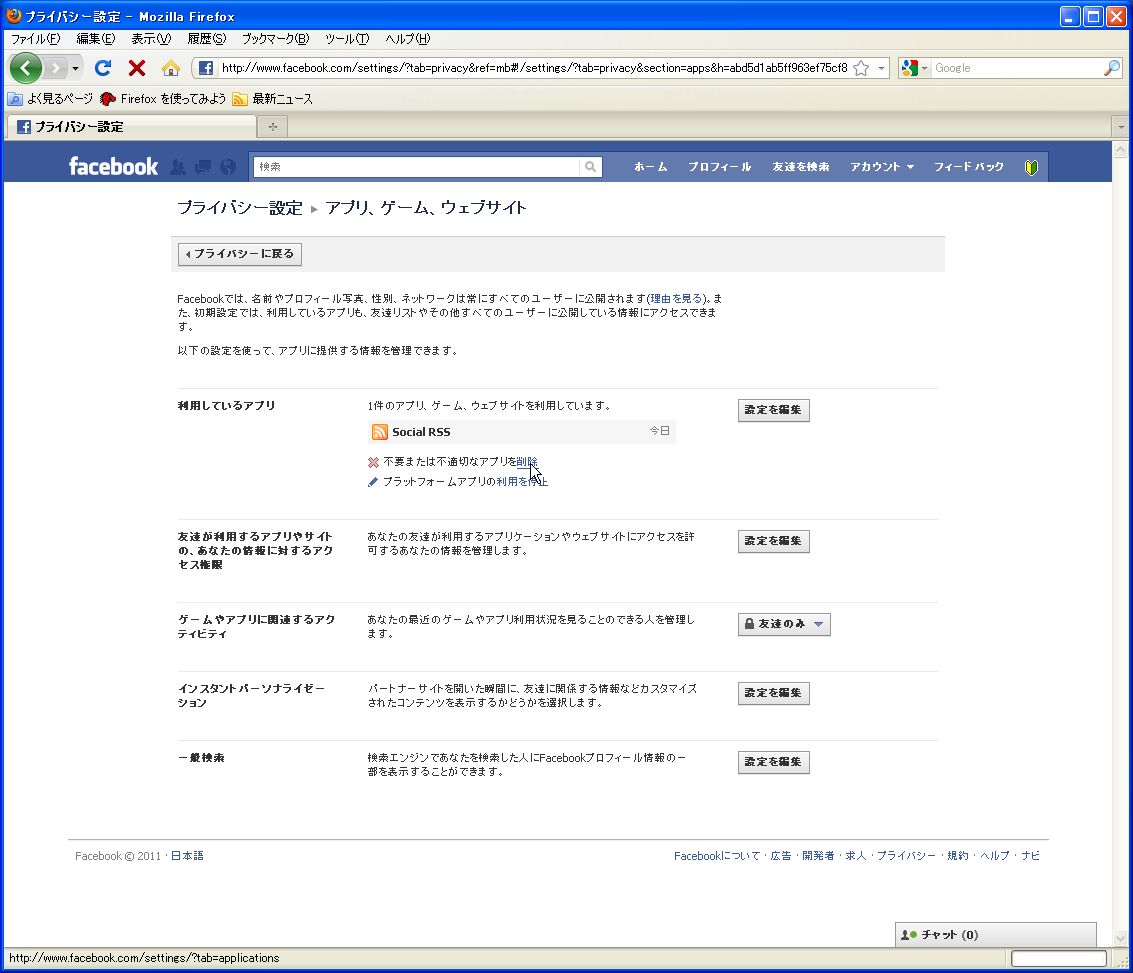Click the pencil icon beside platform apps
The image size is (1133, 973).
373,482
